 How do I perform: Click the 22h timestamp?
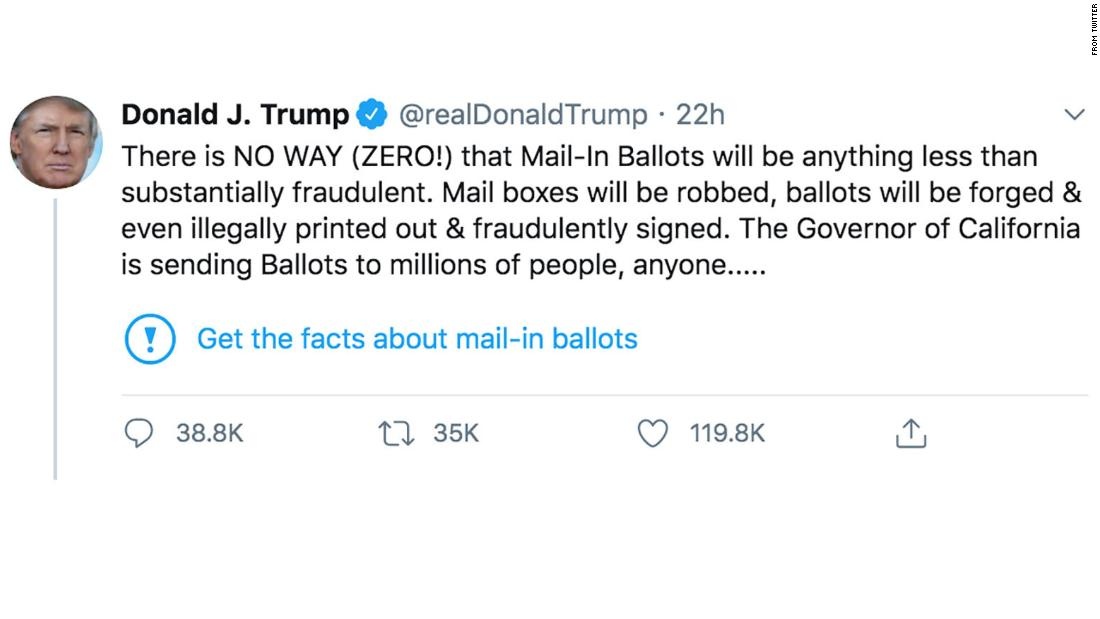(x=700, y=115)
